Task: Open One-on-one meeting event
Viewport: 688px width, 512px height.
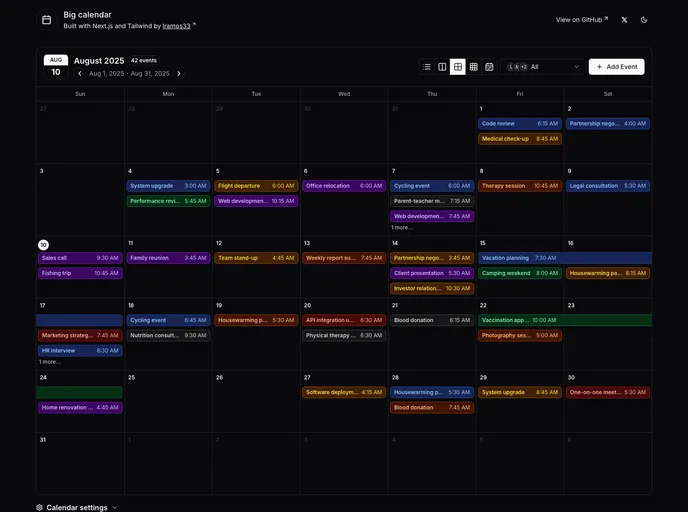Action: click(x=608, y=392)
